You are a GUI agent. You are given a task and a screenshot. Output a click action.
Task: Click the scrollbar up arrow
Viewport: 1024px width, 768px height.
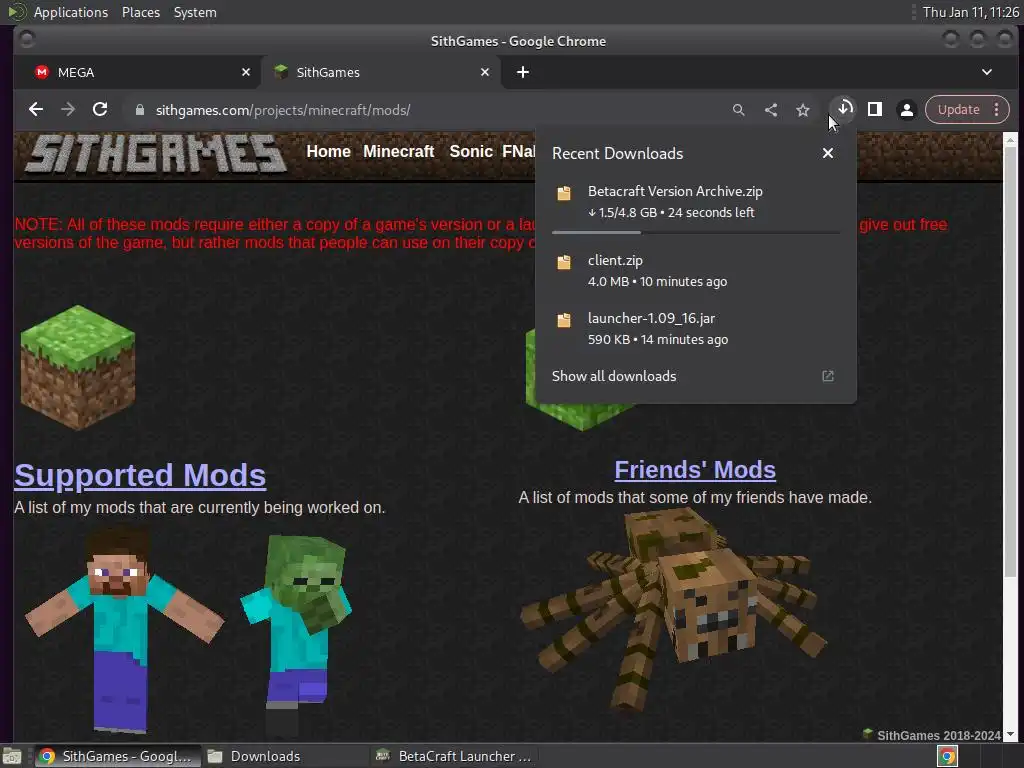(x=1010, y=139)
